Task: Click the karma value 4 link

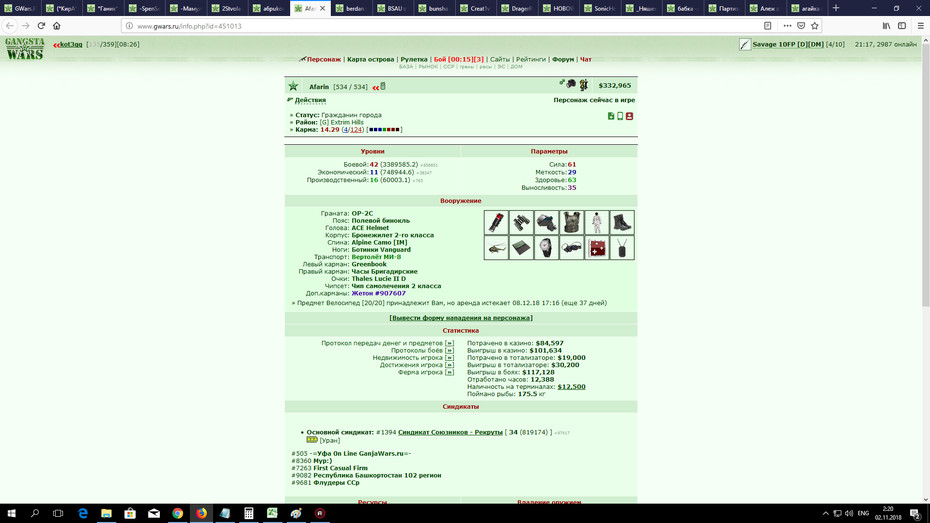Action: point(346,129)
